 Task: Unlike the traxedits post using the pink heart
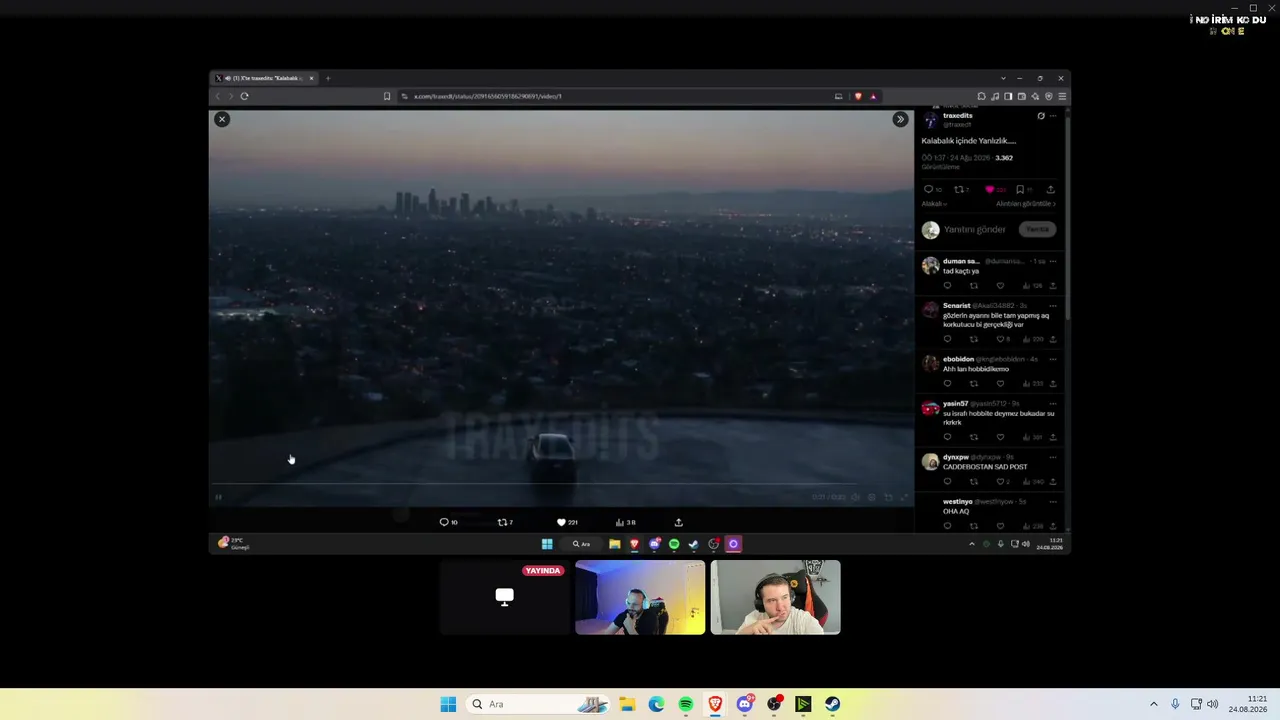[x=989, y=189]
